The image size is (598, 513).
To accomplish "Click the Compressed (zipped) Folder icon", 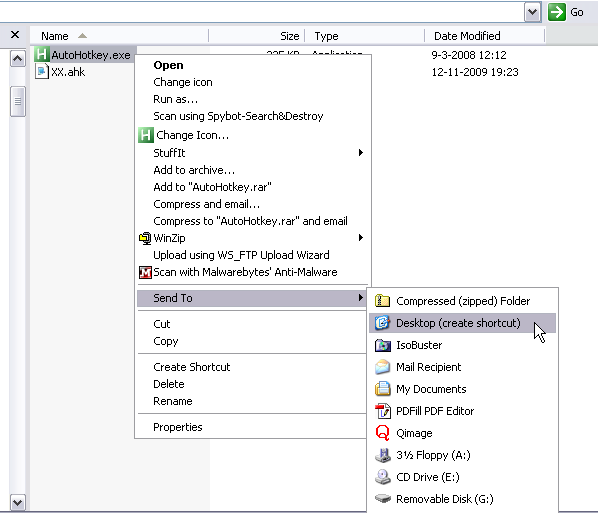I will [382, 301].
